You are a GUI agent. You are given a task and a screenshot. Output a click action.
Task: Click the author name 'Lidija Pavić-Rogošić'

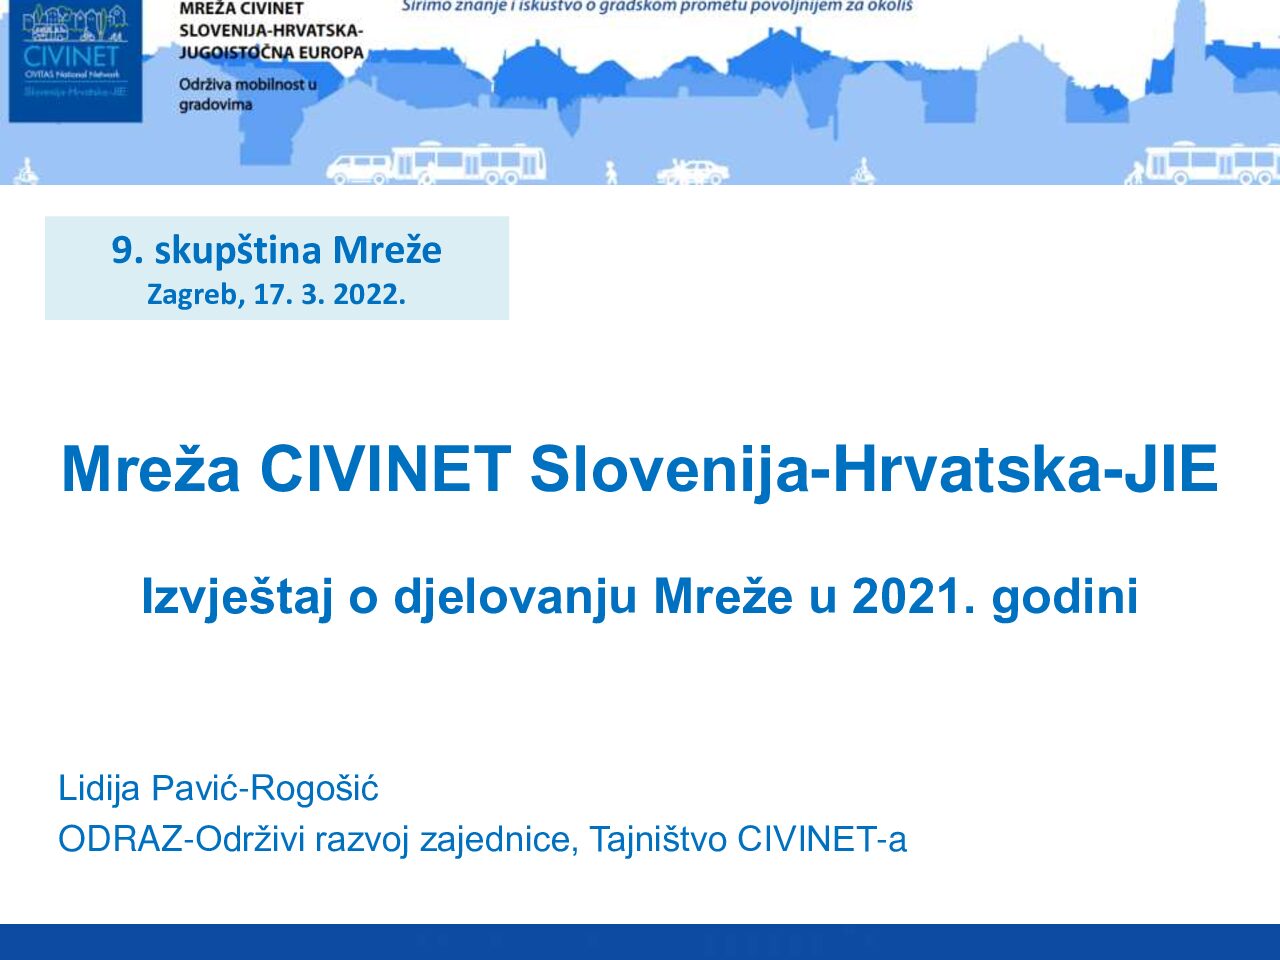coord(219,789)
